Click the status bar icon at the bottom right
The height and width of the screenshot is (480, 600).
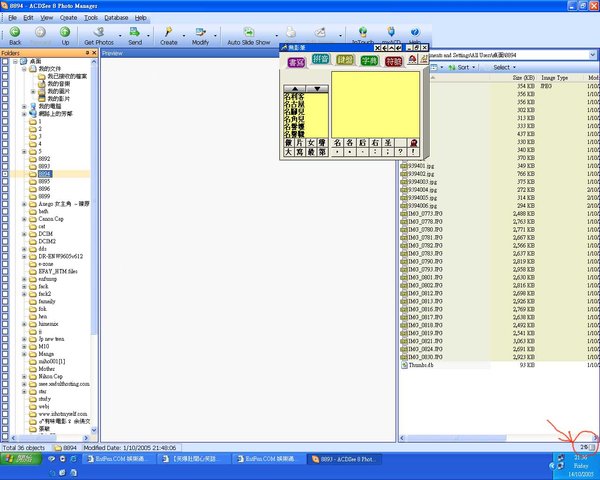[592, 447]
